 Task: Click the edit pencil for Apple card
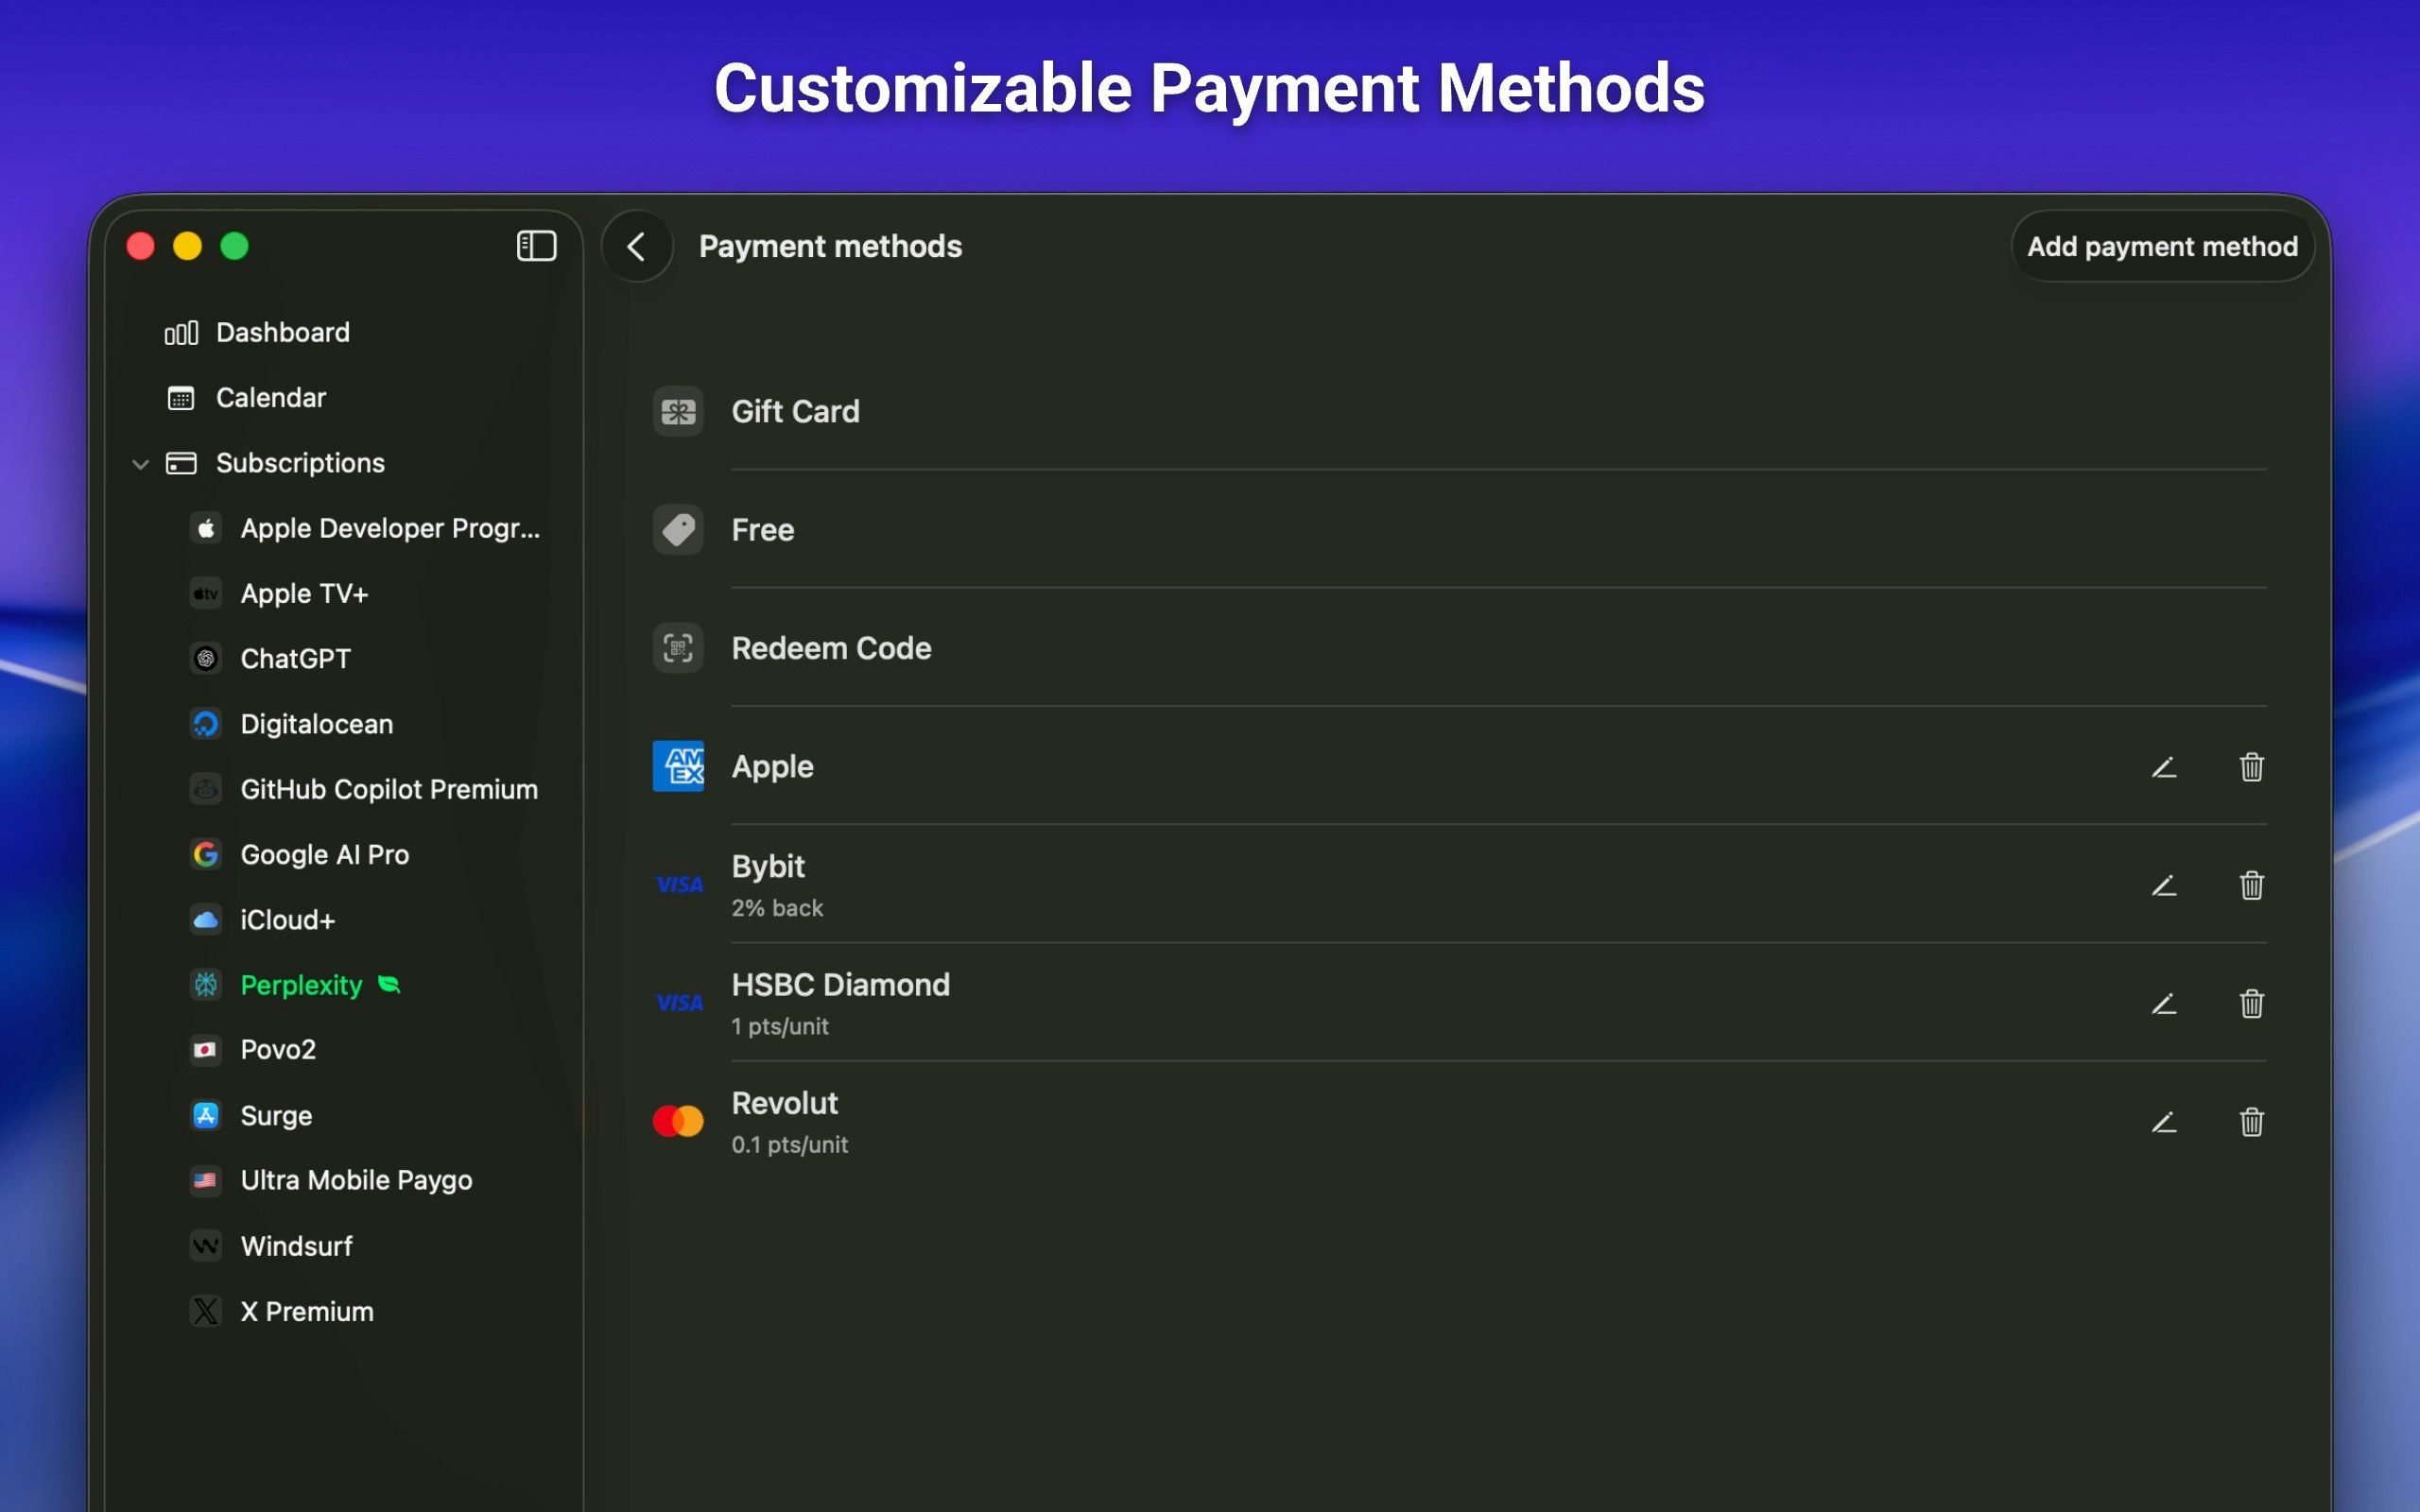2164,767
